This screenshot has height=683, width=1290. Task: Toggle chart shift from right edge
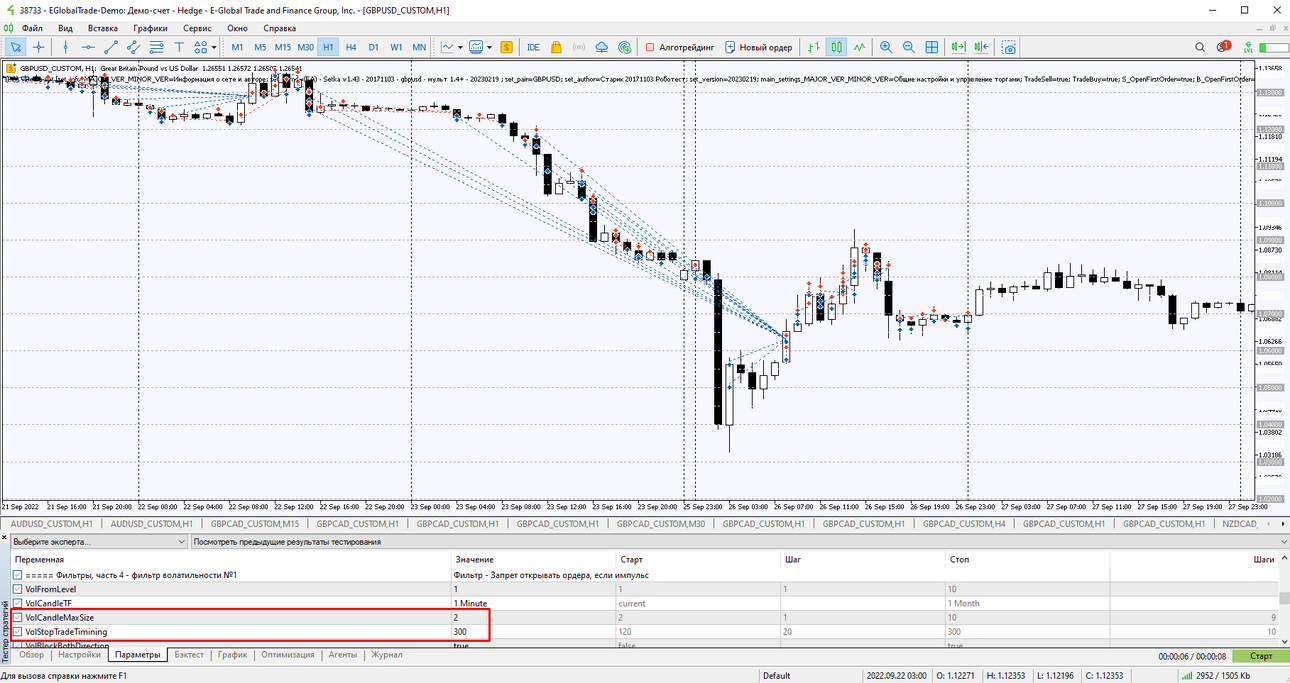click(x=981, y=47)
